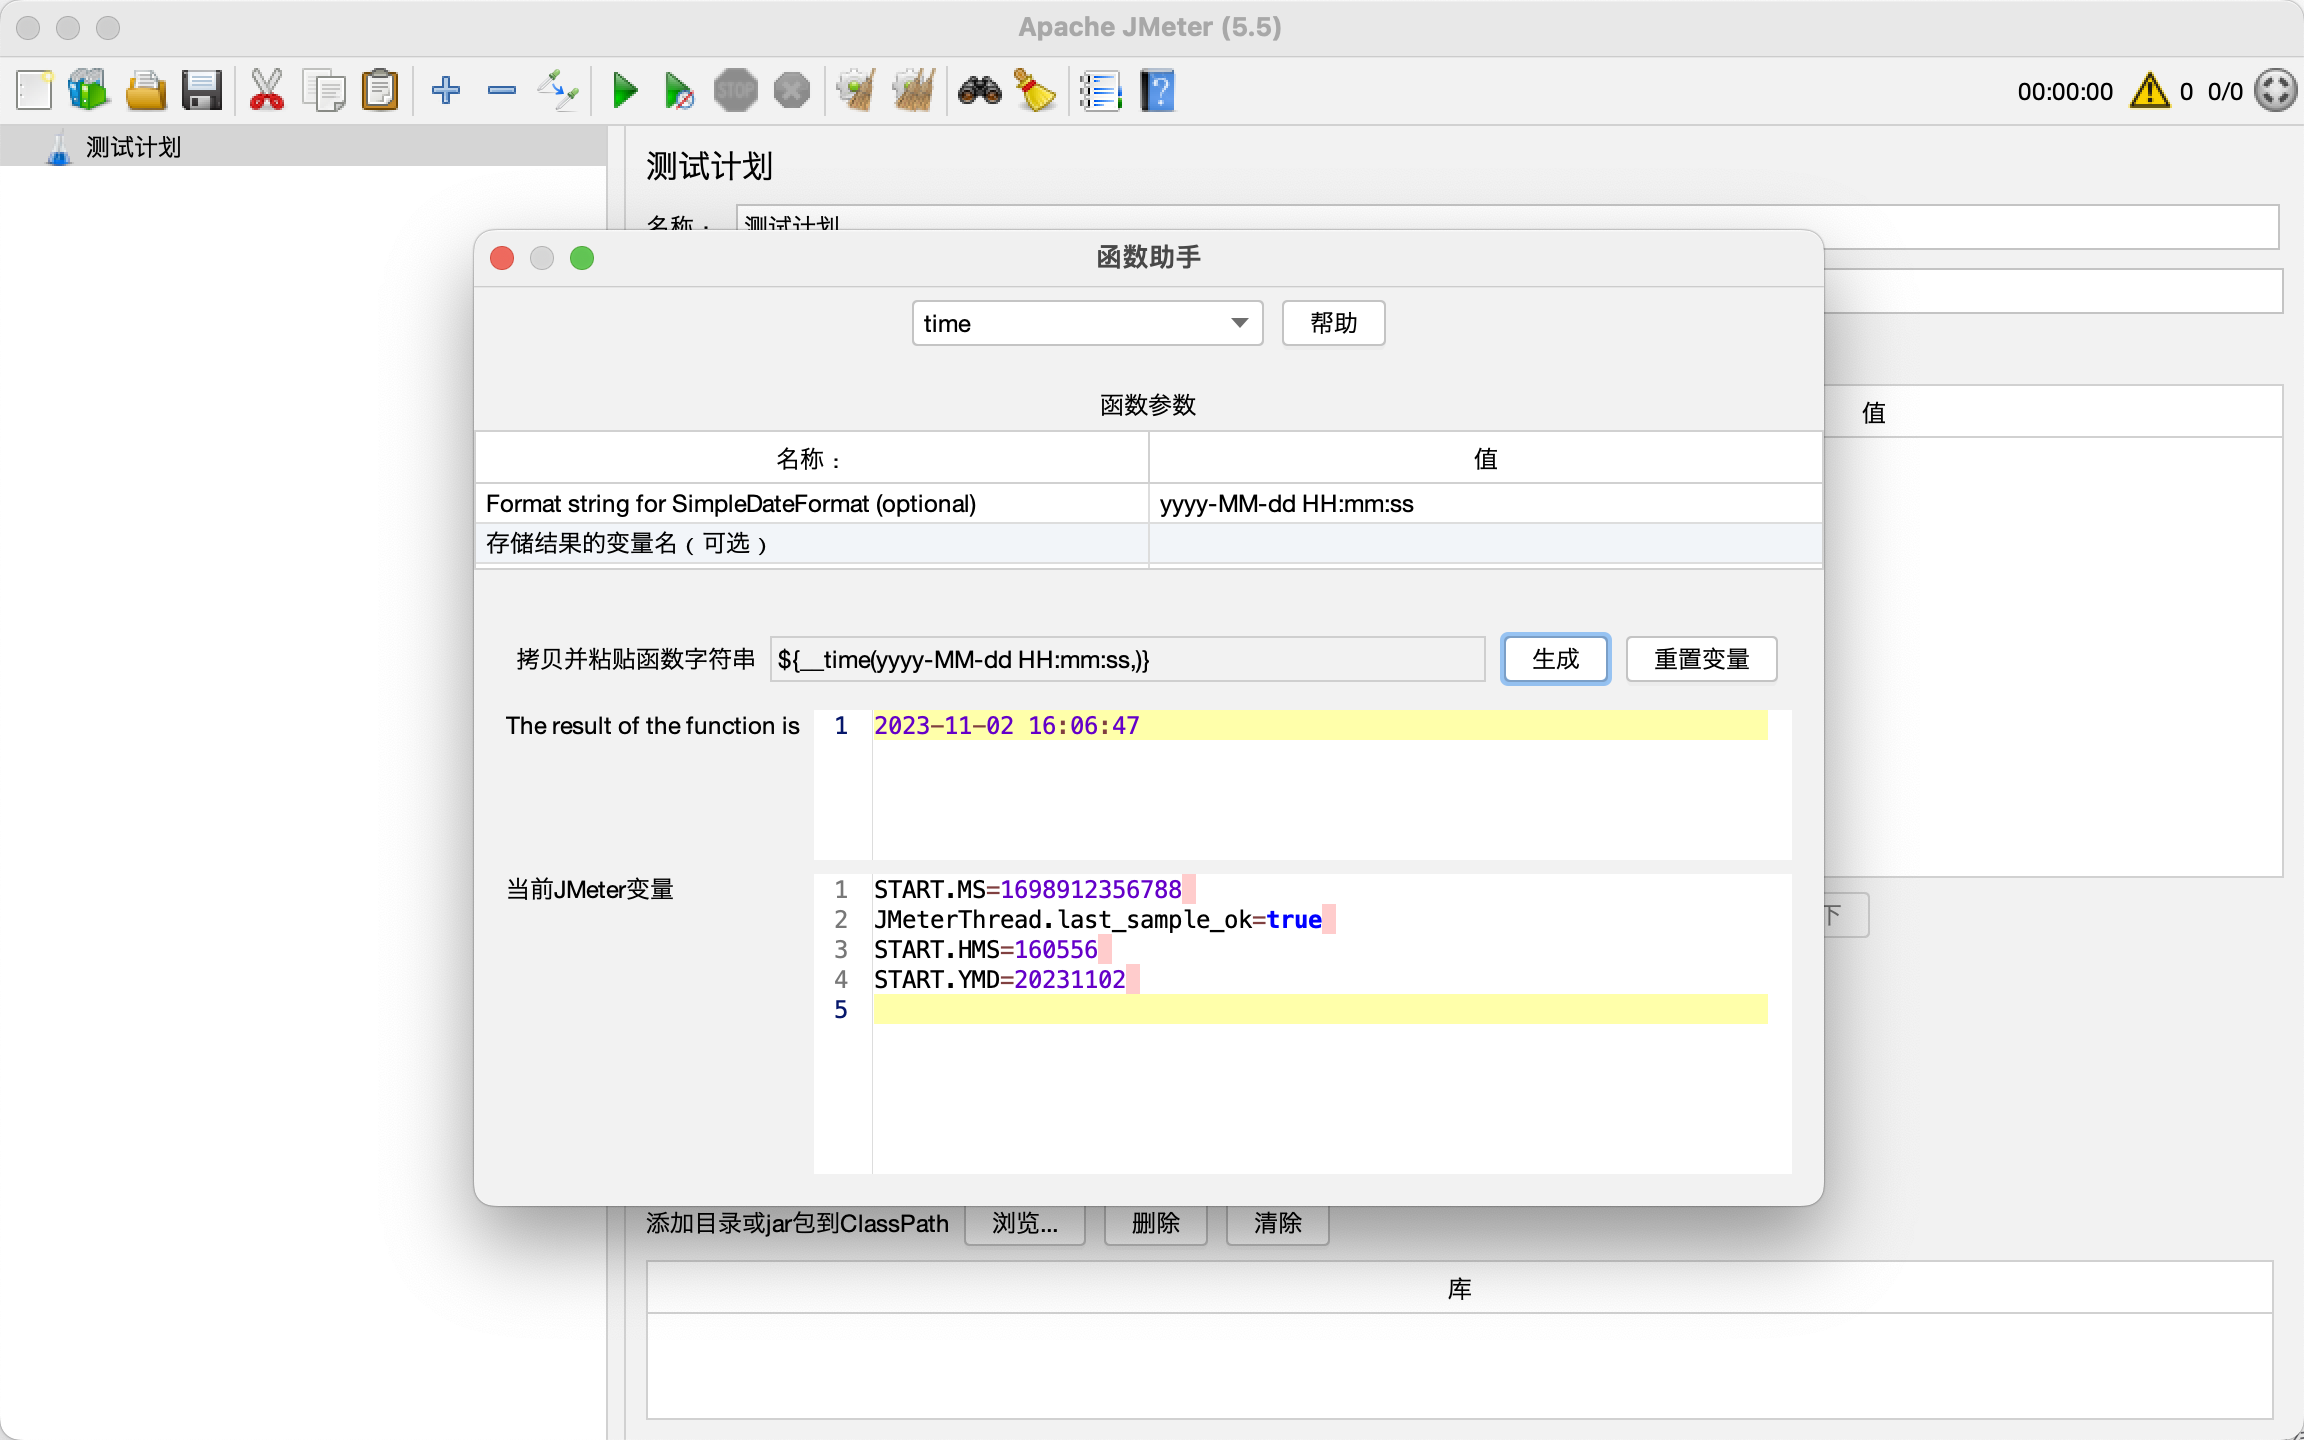The image size is (2304, 1440).
Task: Save the test plan with the floppy icon
Action: tap(202, 91)
